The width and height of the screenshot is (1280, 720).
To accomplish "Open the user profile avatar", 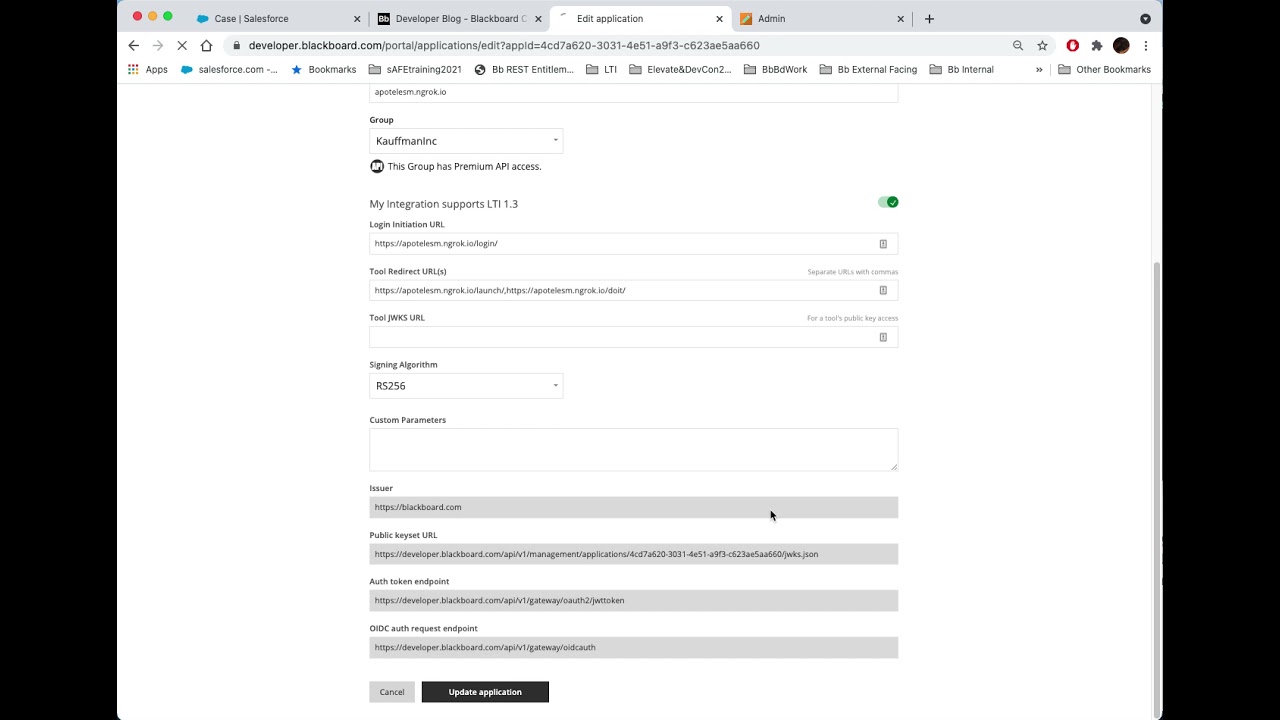I will (x=1121, y=45).
